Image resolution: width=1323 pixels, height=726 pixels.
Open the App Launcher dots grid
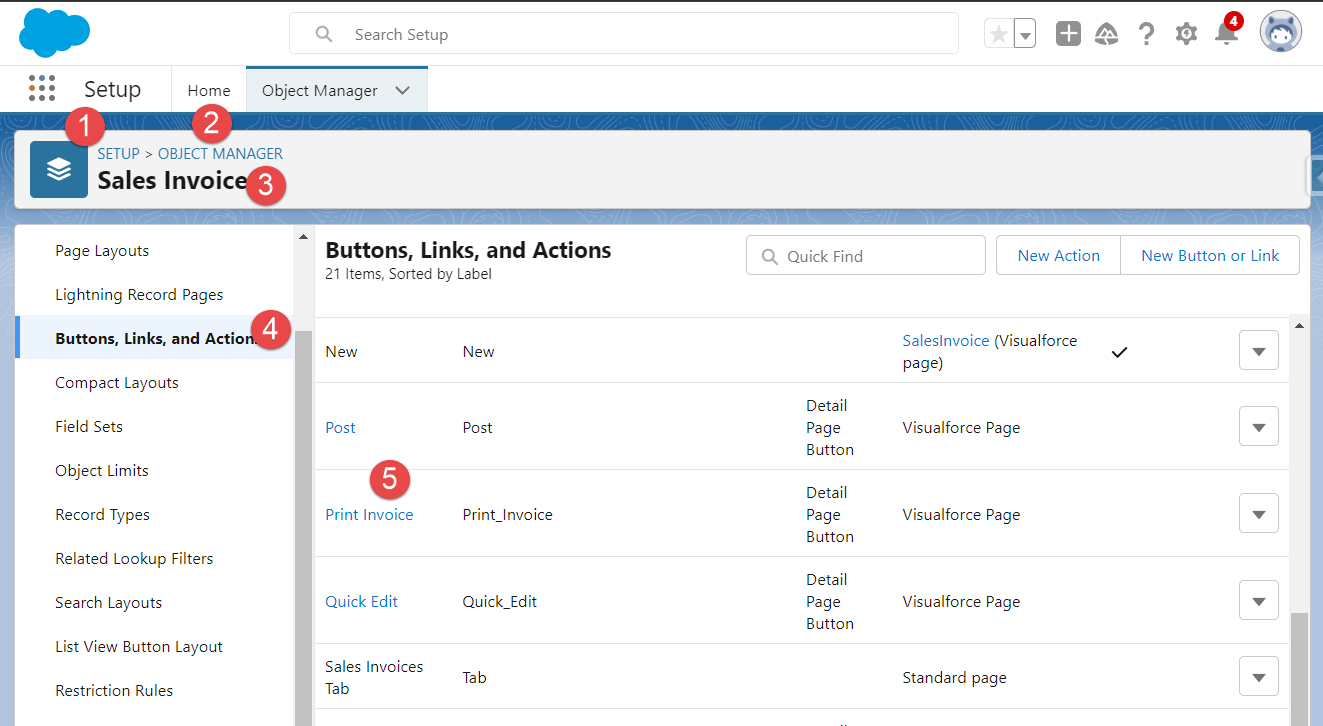tap(42, 89)
